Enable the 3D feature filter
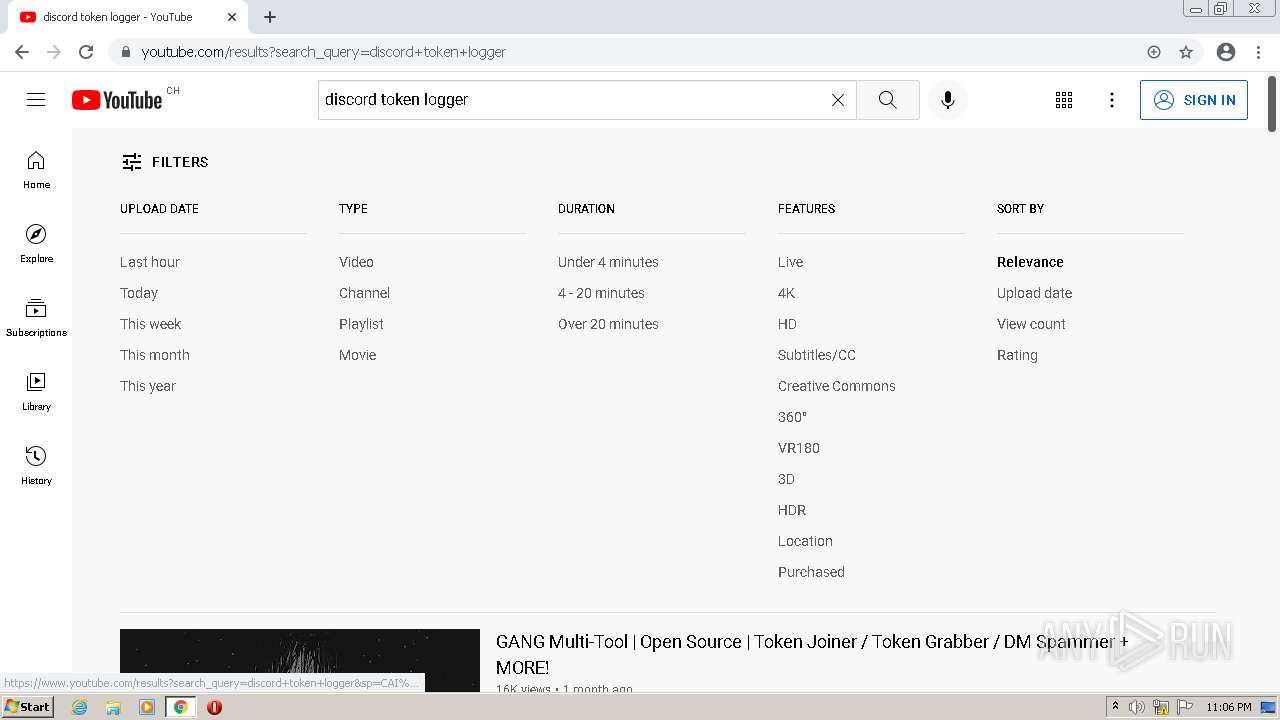 pyautogui.click(x=786, y=479)
